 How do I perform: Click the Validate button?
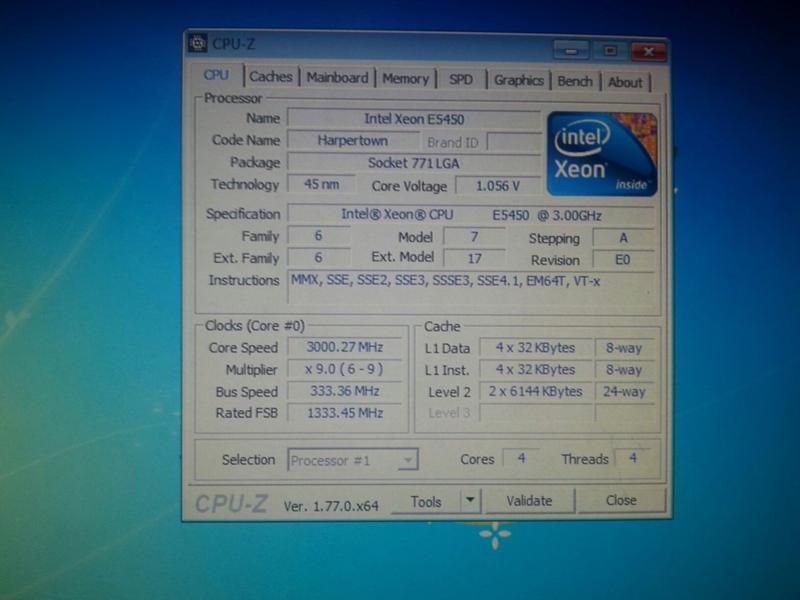pyautogui.click(x=529, y=501)
